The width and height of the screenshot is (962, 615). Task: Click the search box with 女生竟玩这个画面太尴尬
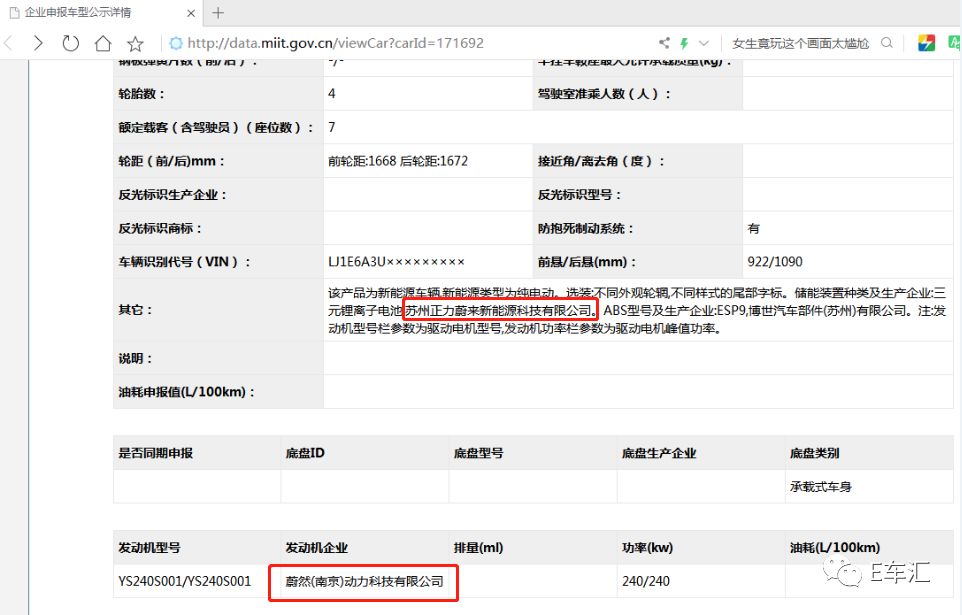pyautogui.click(x=800, y=43)
